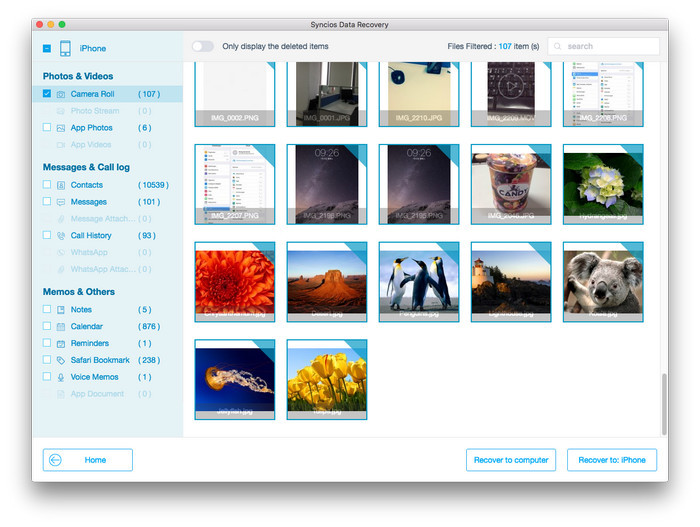Click the Reminders icon in sidebar

click(x=61, y=343)
